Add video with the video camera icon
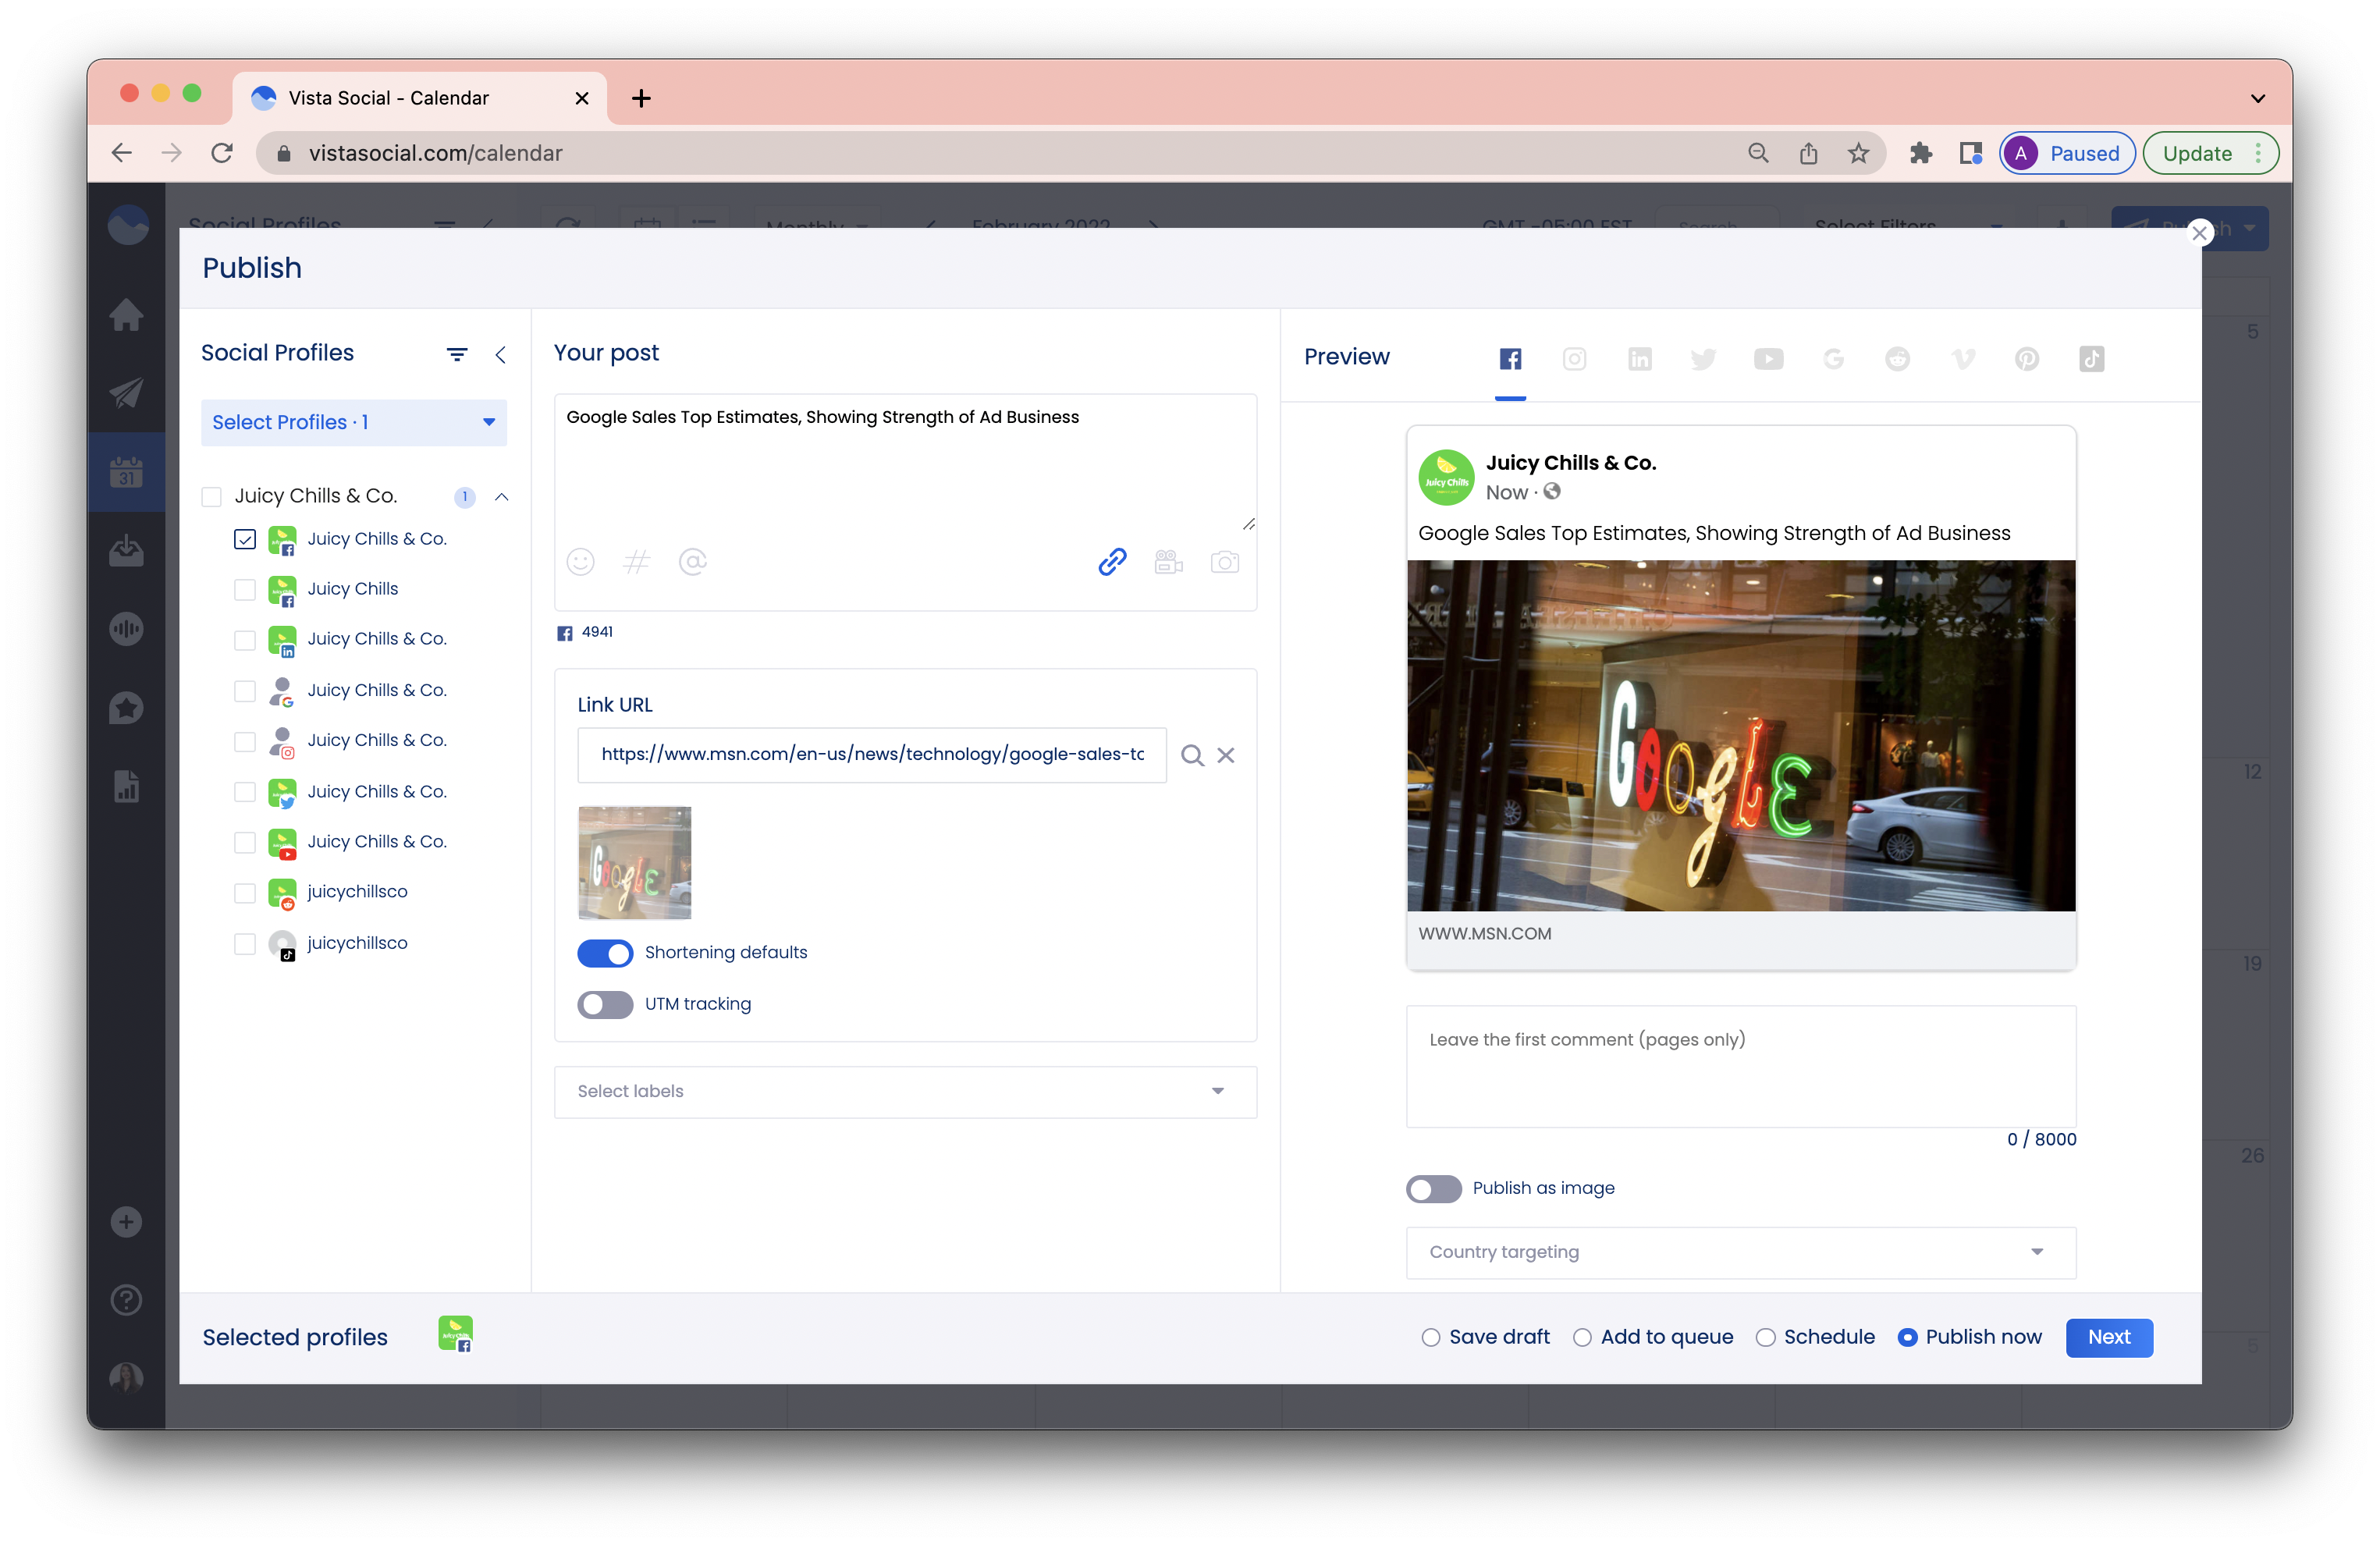Screen dimensions: 2380x1545 point(1168,562)
